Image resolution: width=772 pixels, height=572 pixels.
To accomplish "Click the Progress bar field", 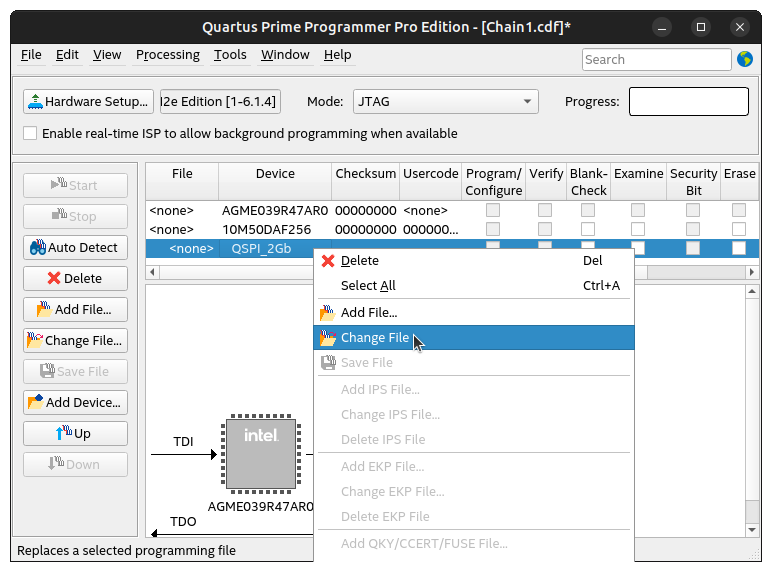I will click(688, 101).
